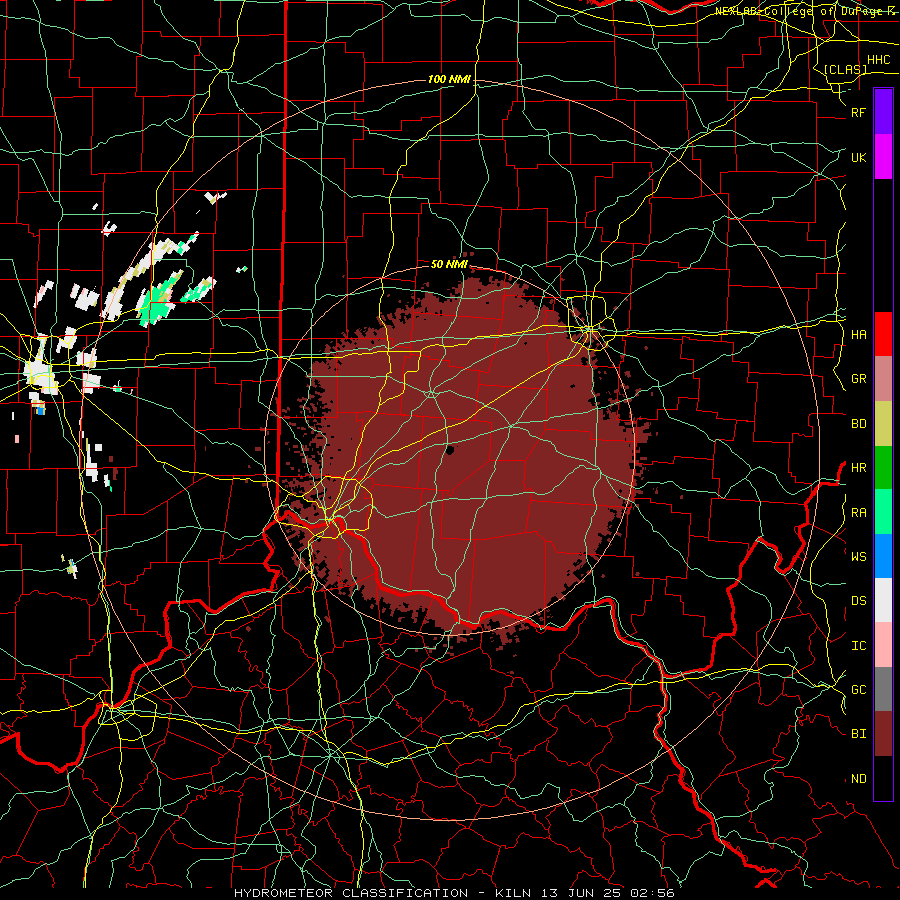Click the [CLAS] units label
The width and height of the screenshot is (900, 900).
pos(845,69)
